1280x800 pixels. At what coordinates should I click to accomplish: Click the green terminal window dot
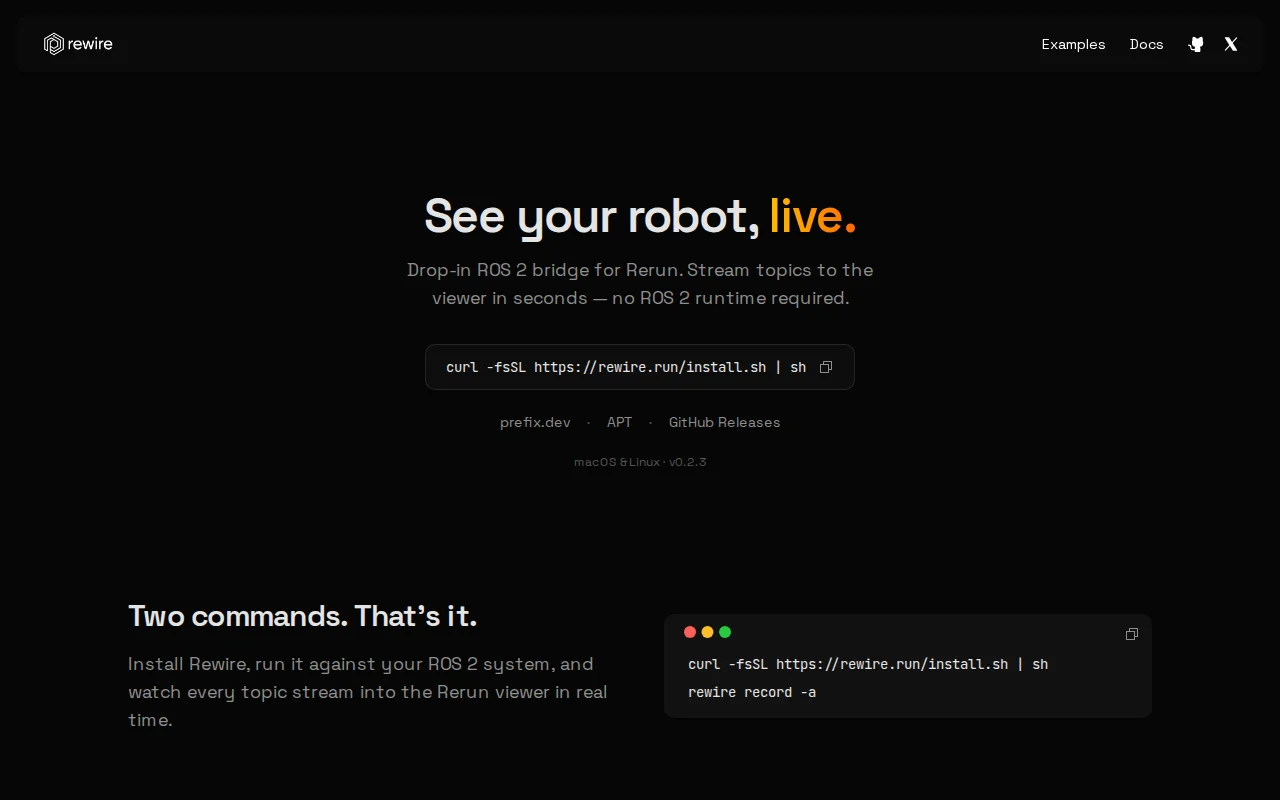(x=725, y=632)
